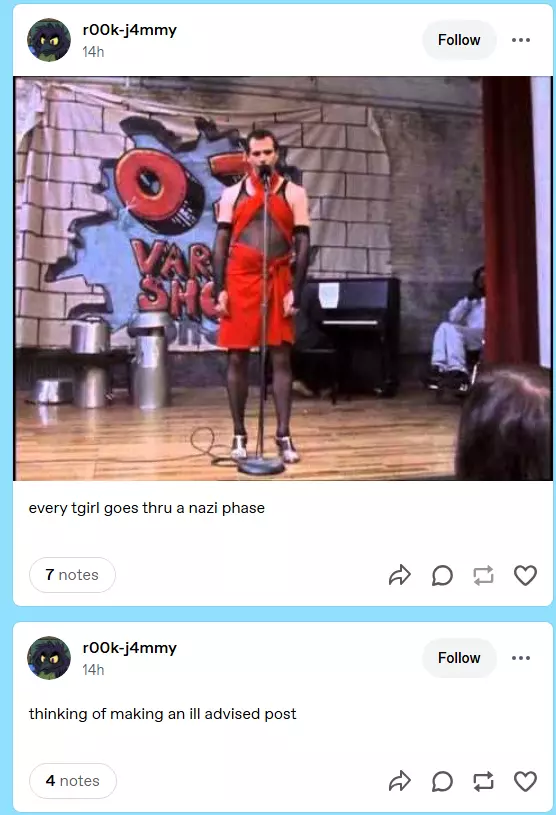Image resolution: width=556 pixels, height=815 pixels.
Task: Follow r00k-j4mmy from the first post
Action: pos(459,40)
